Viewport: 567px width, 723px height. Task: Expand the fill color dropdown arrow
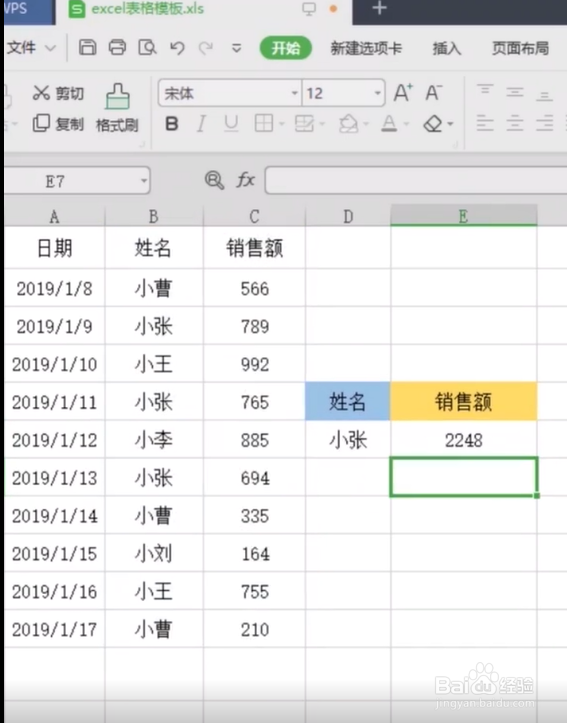point(366,124)
